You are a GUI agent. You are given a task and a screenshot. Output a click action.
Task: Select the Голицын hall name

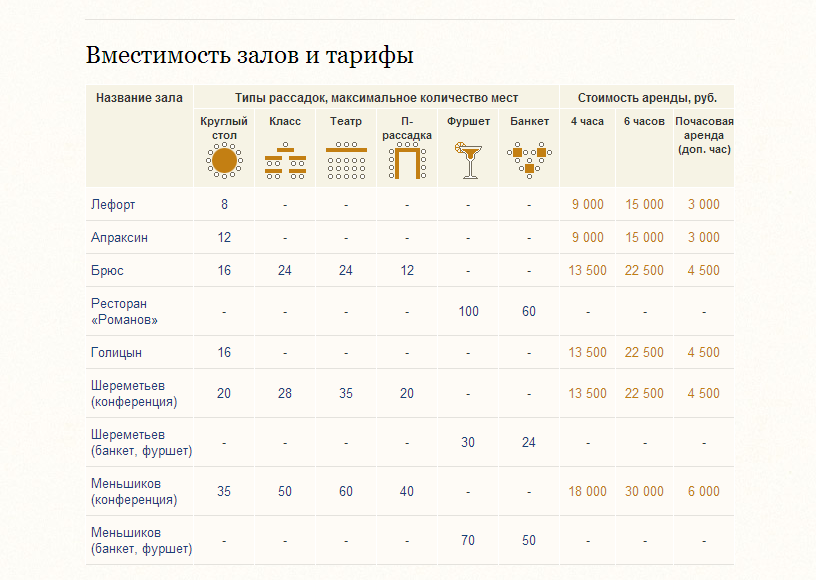point(116,353)
